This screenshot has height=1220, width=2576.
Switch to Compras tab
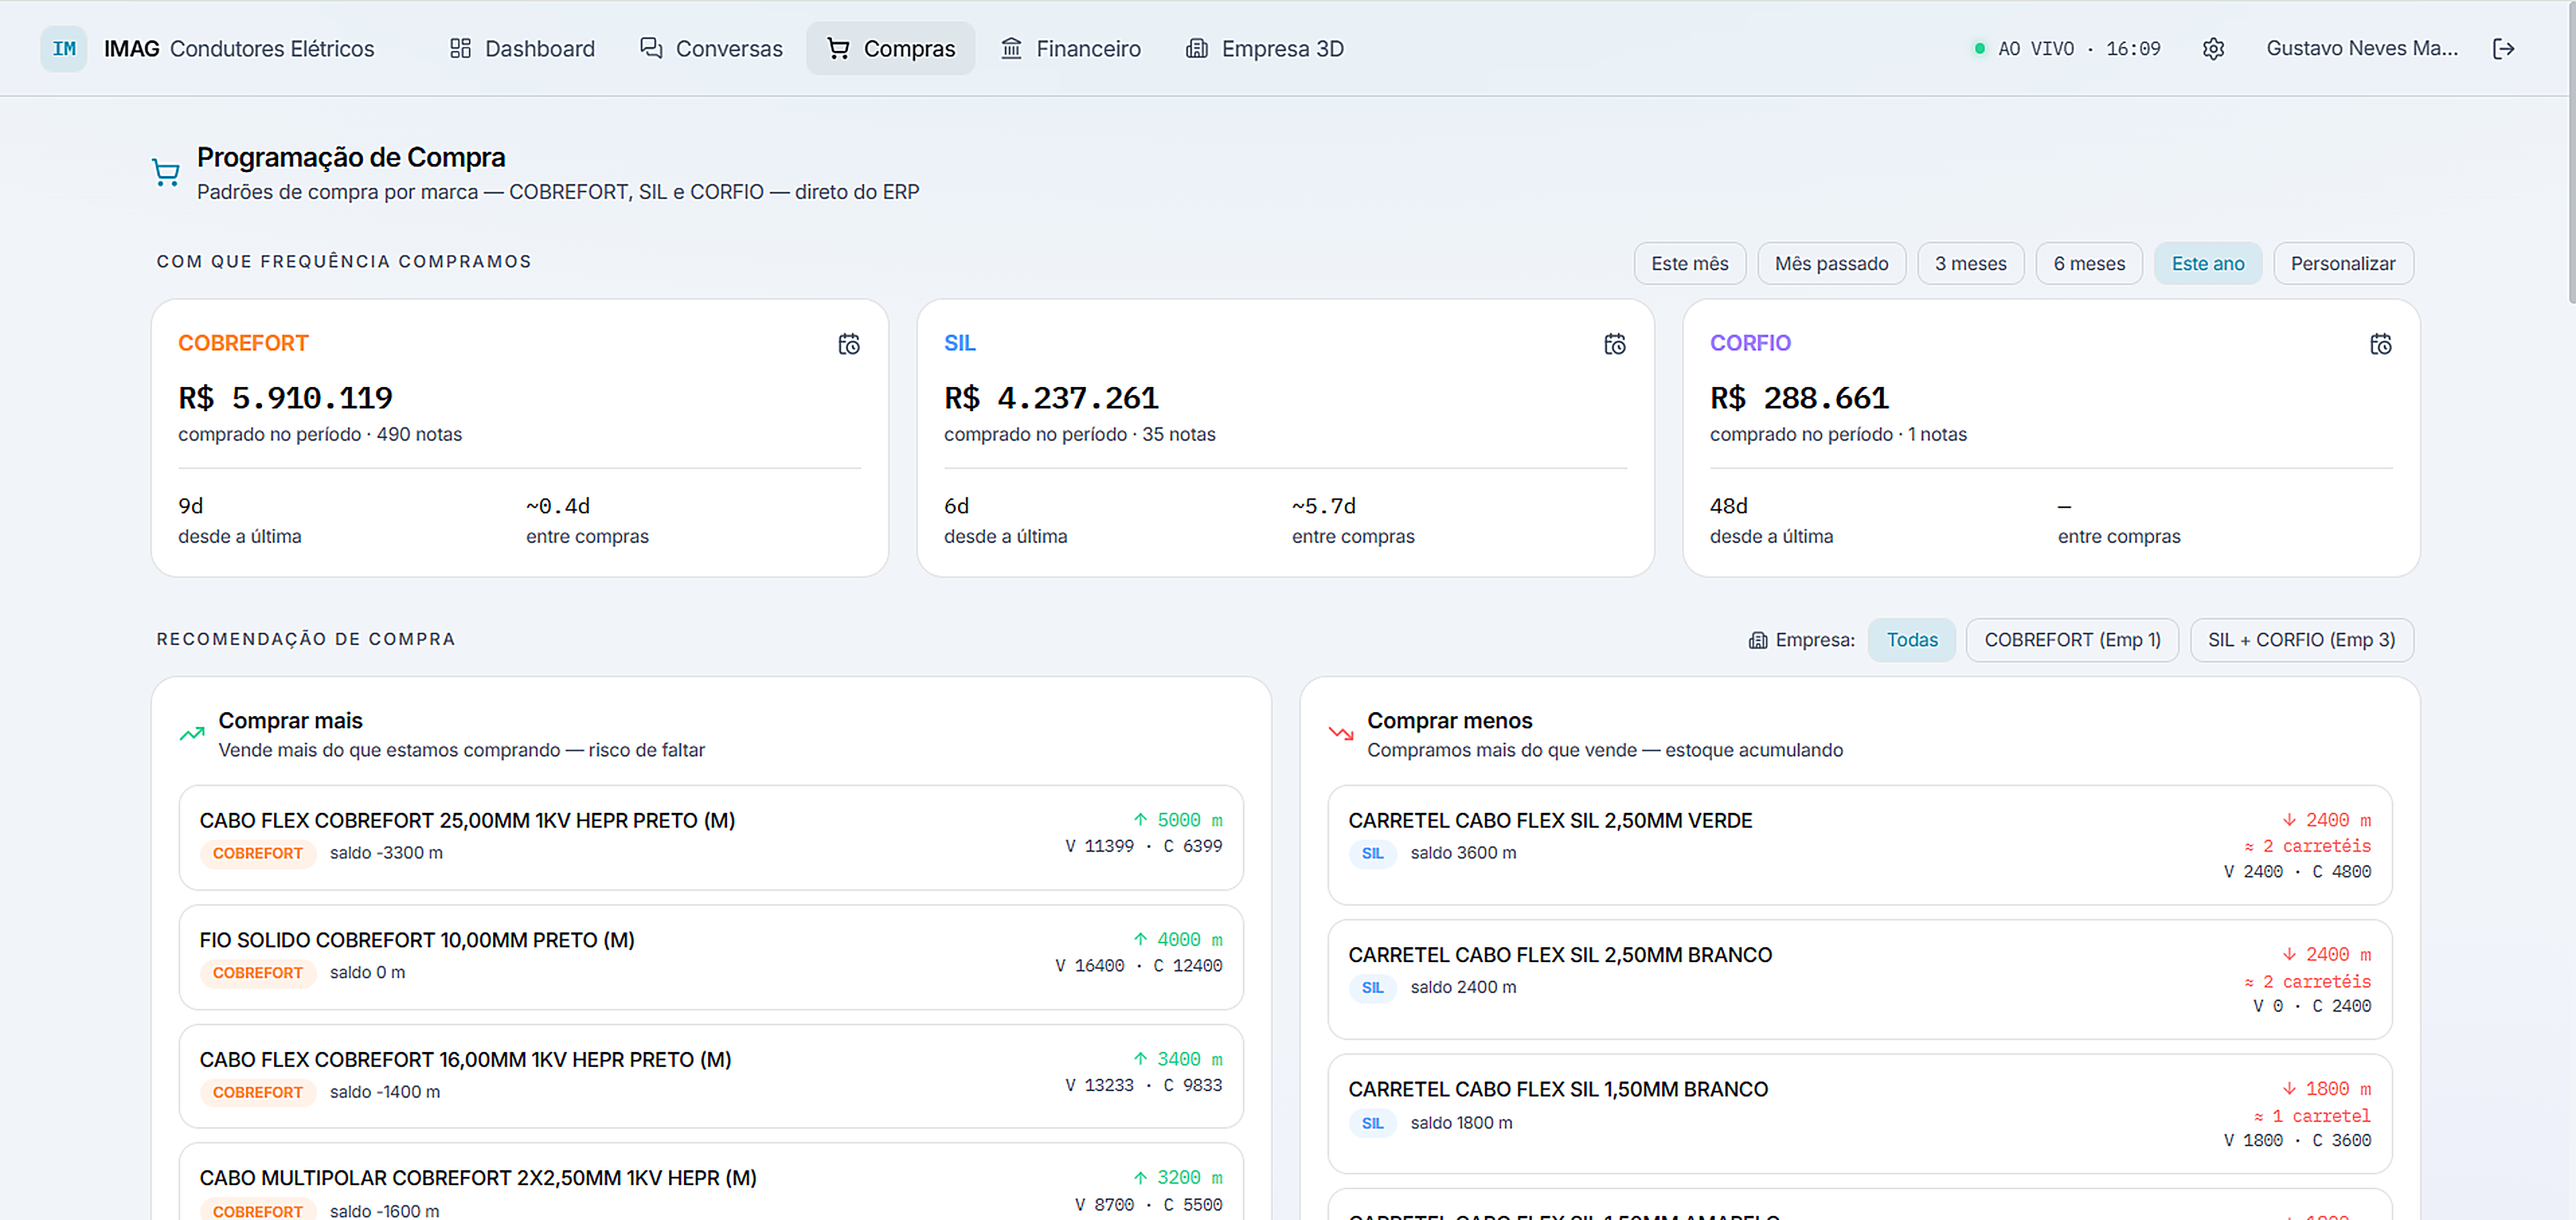tap(890, 48)
